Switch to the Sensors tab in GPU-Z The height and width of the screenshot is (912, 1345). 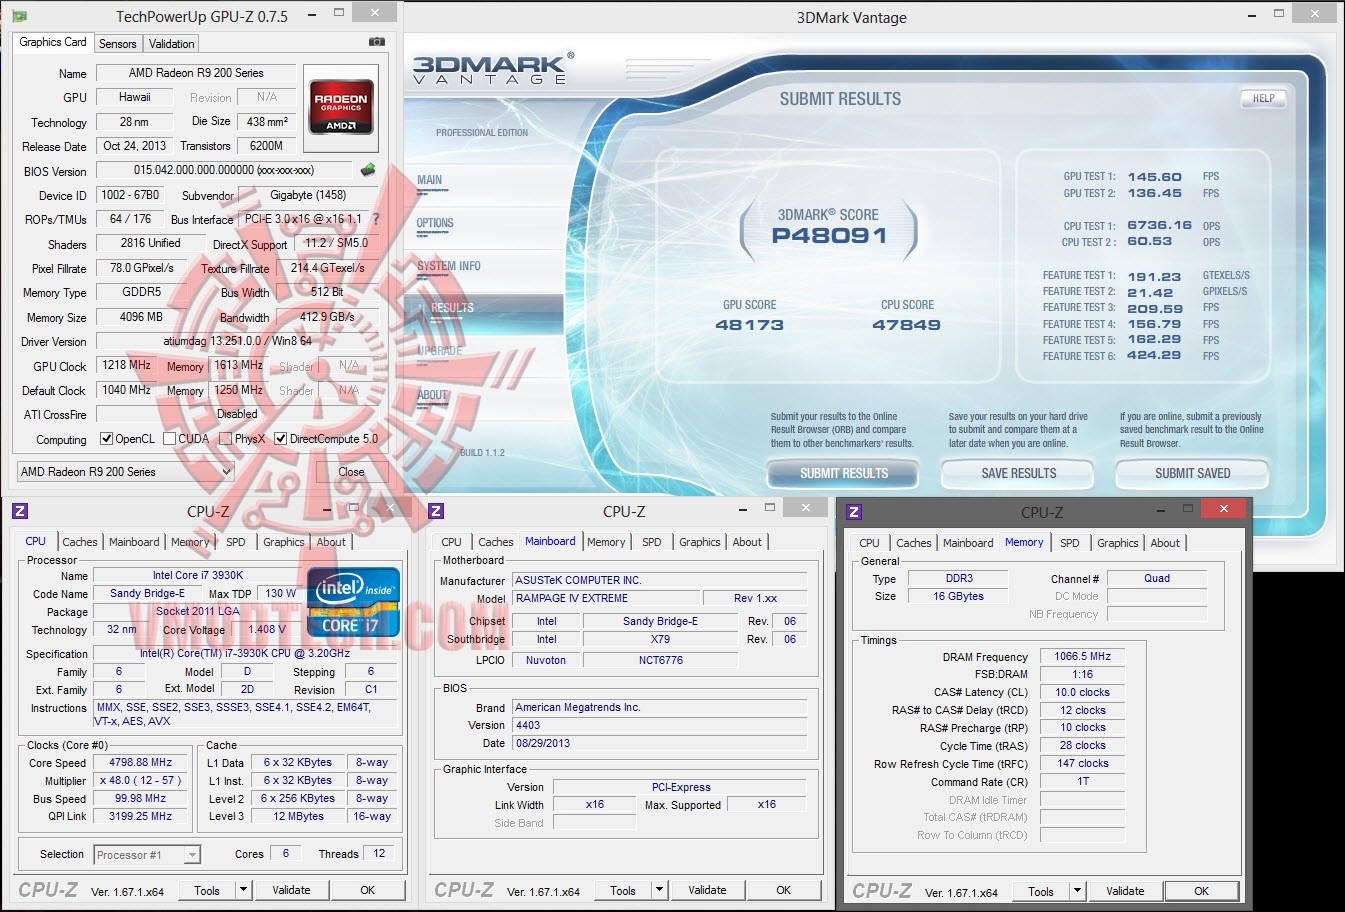coord(117,44)
